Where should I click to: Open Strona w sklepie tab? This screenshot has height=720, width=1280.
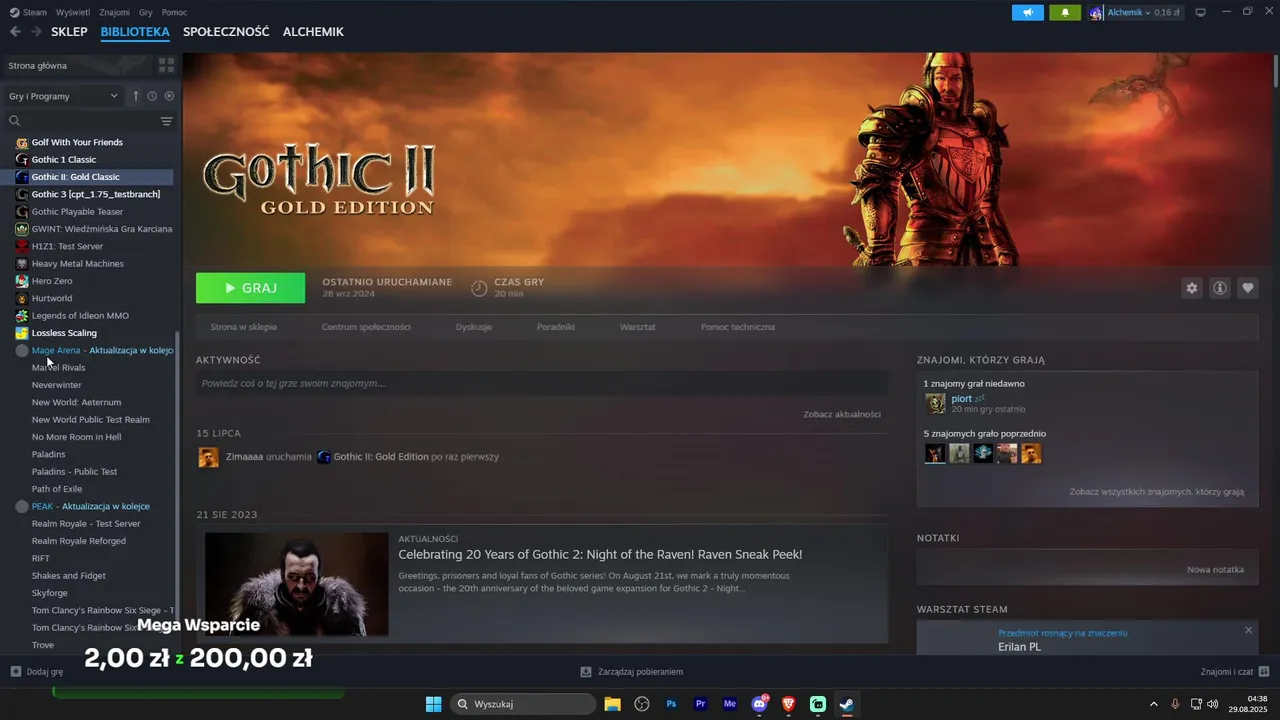(243, 327)
